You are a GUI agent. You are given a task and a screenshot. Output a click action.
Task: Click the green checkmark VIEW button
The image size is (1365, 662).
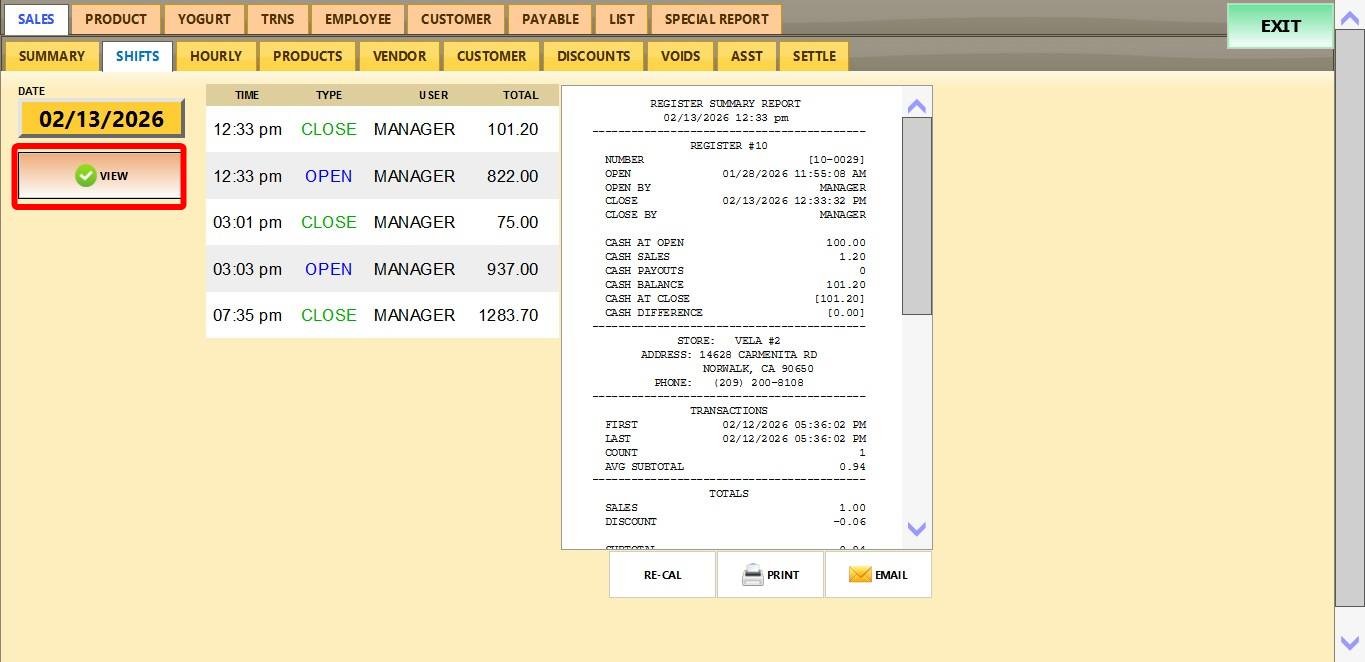tap(100, 176)
